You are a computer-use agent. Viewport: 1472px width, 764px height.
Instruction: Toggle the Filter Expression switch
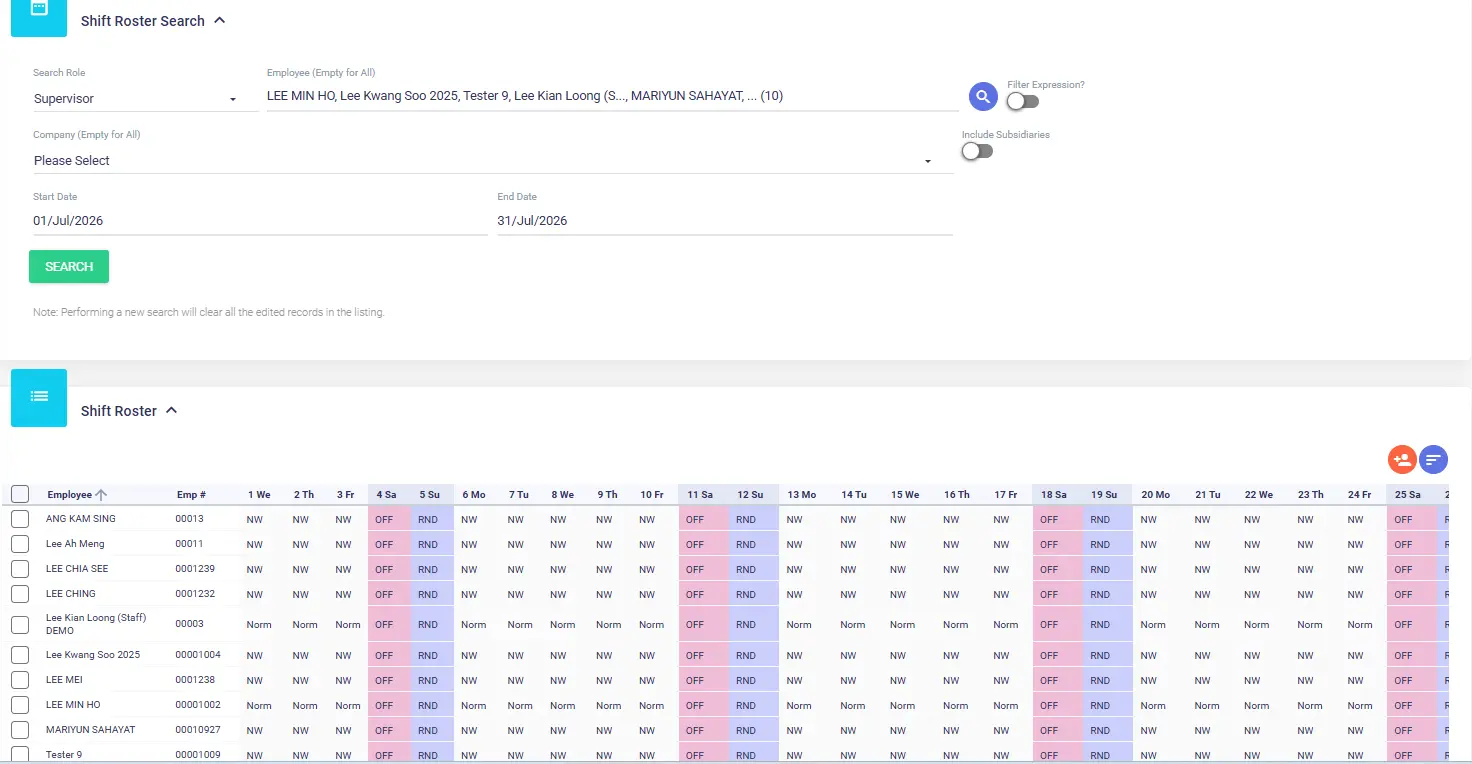1023,101
